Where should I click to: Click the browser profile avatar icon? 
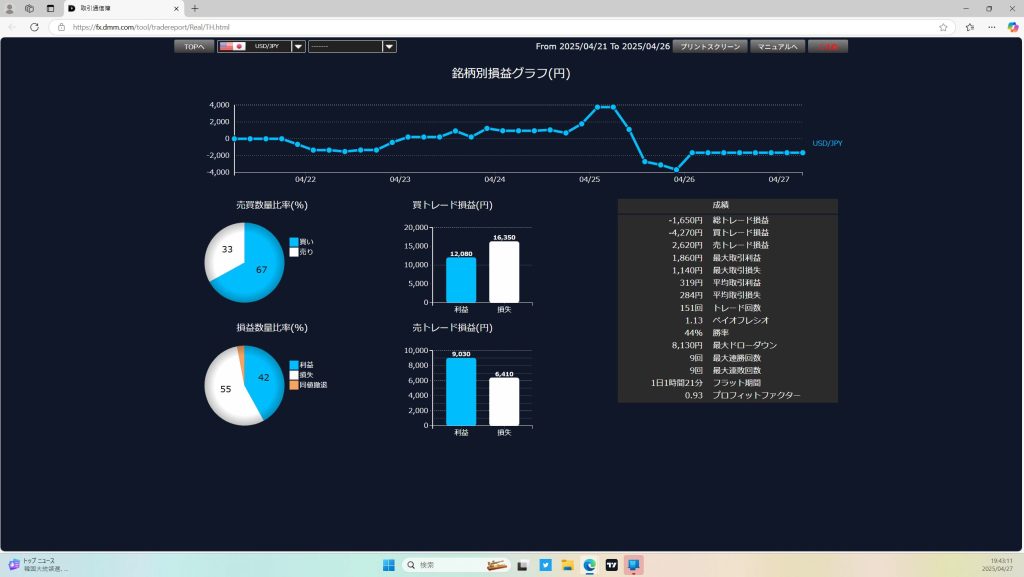tap(10, 8)
